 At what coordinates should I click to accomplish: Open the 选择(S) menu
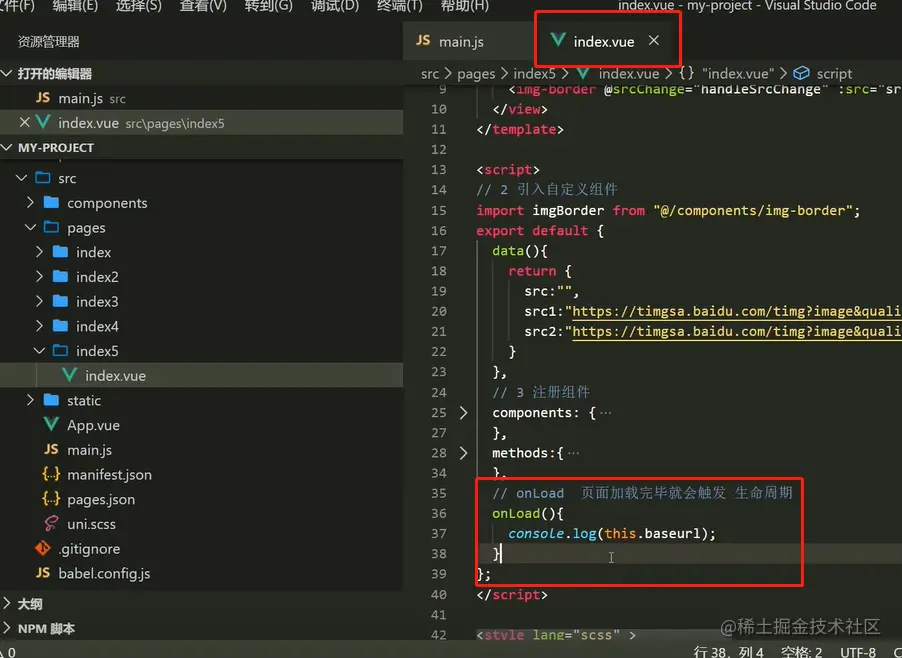(x=139, y=5)
